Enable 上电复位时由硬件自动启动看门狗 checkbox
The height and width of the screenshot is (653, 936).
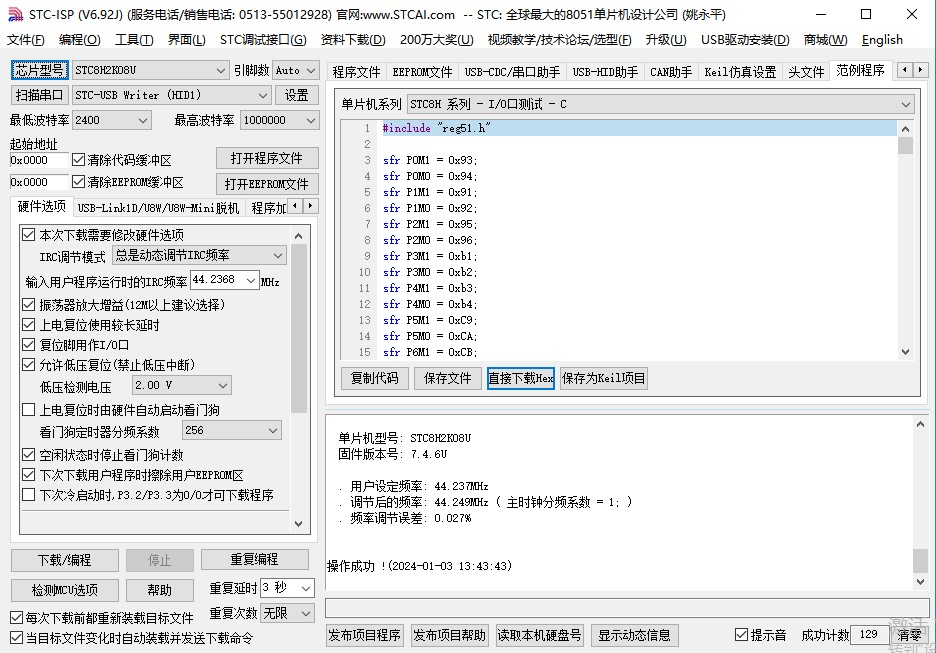tap(28, 409)
